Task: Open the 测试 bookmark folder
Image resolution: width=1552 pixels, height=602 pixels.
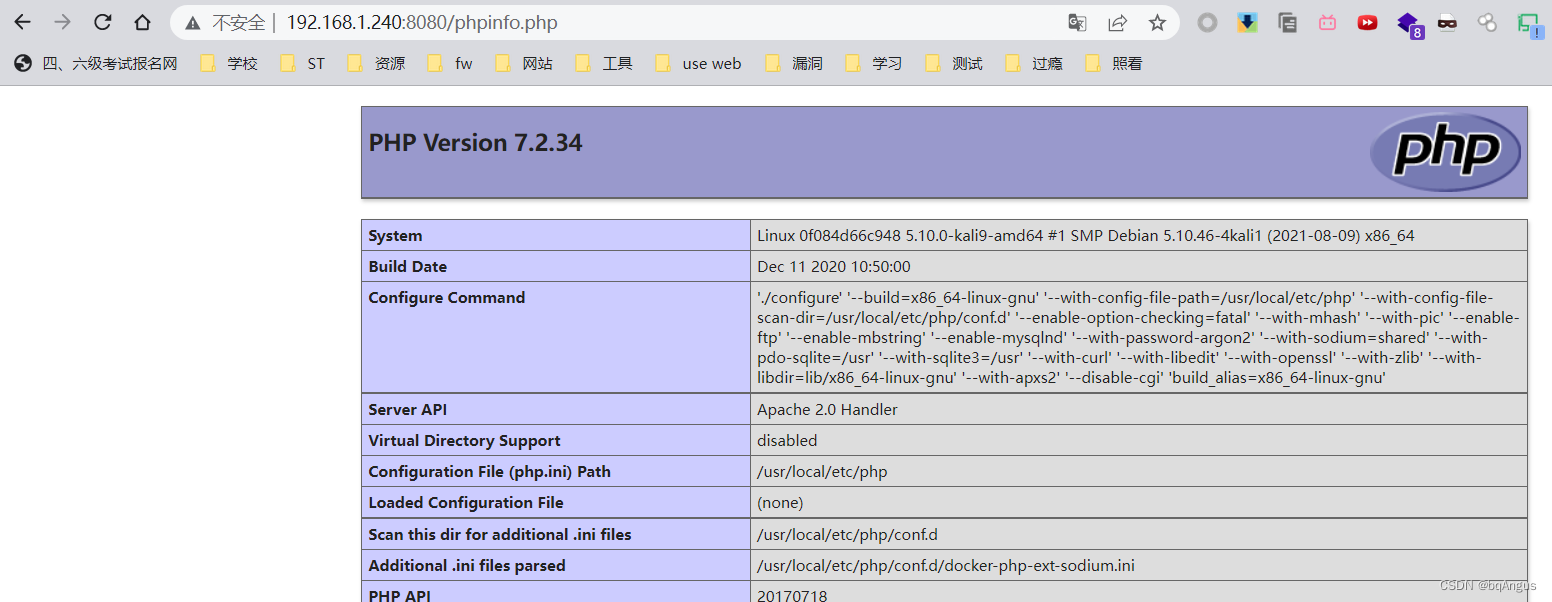Action: click(954, 63)
